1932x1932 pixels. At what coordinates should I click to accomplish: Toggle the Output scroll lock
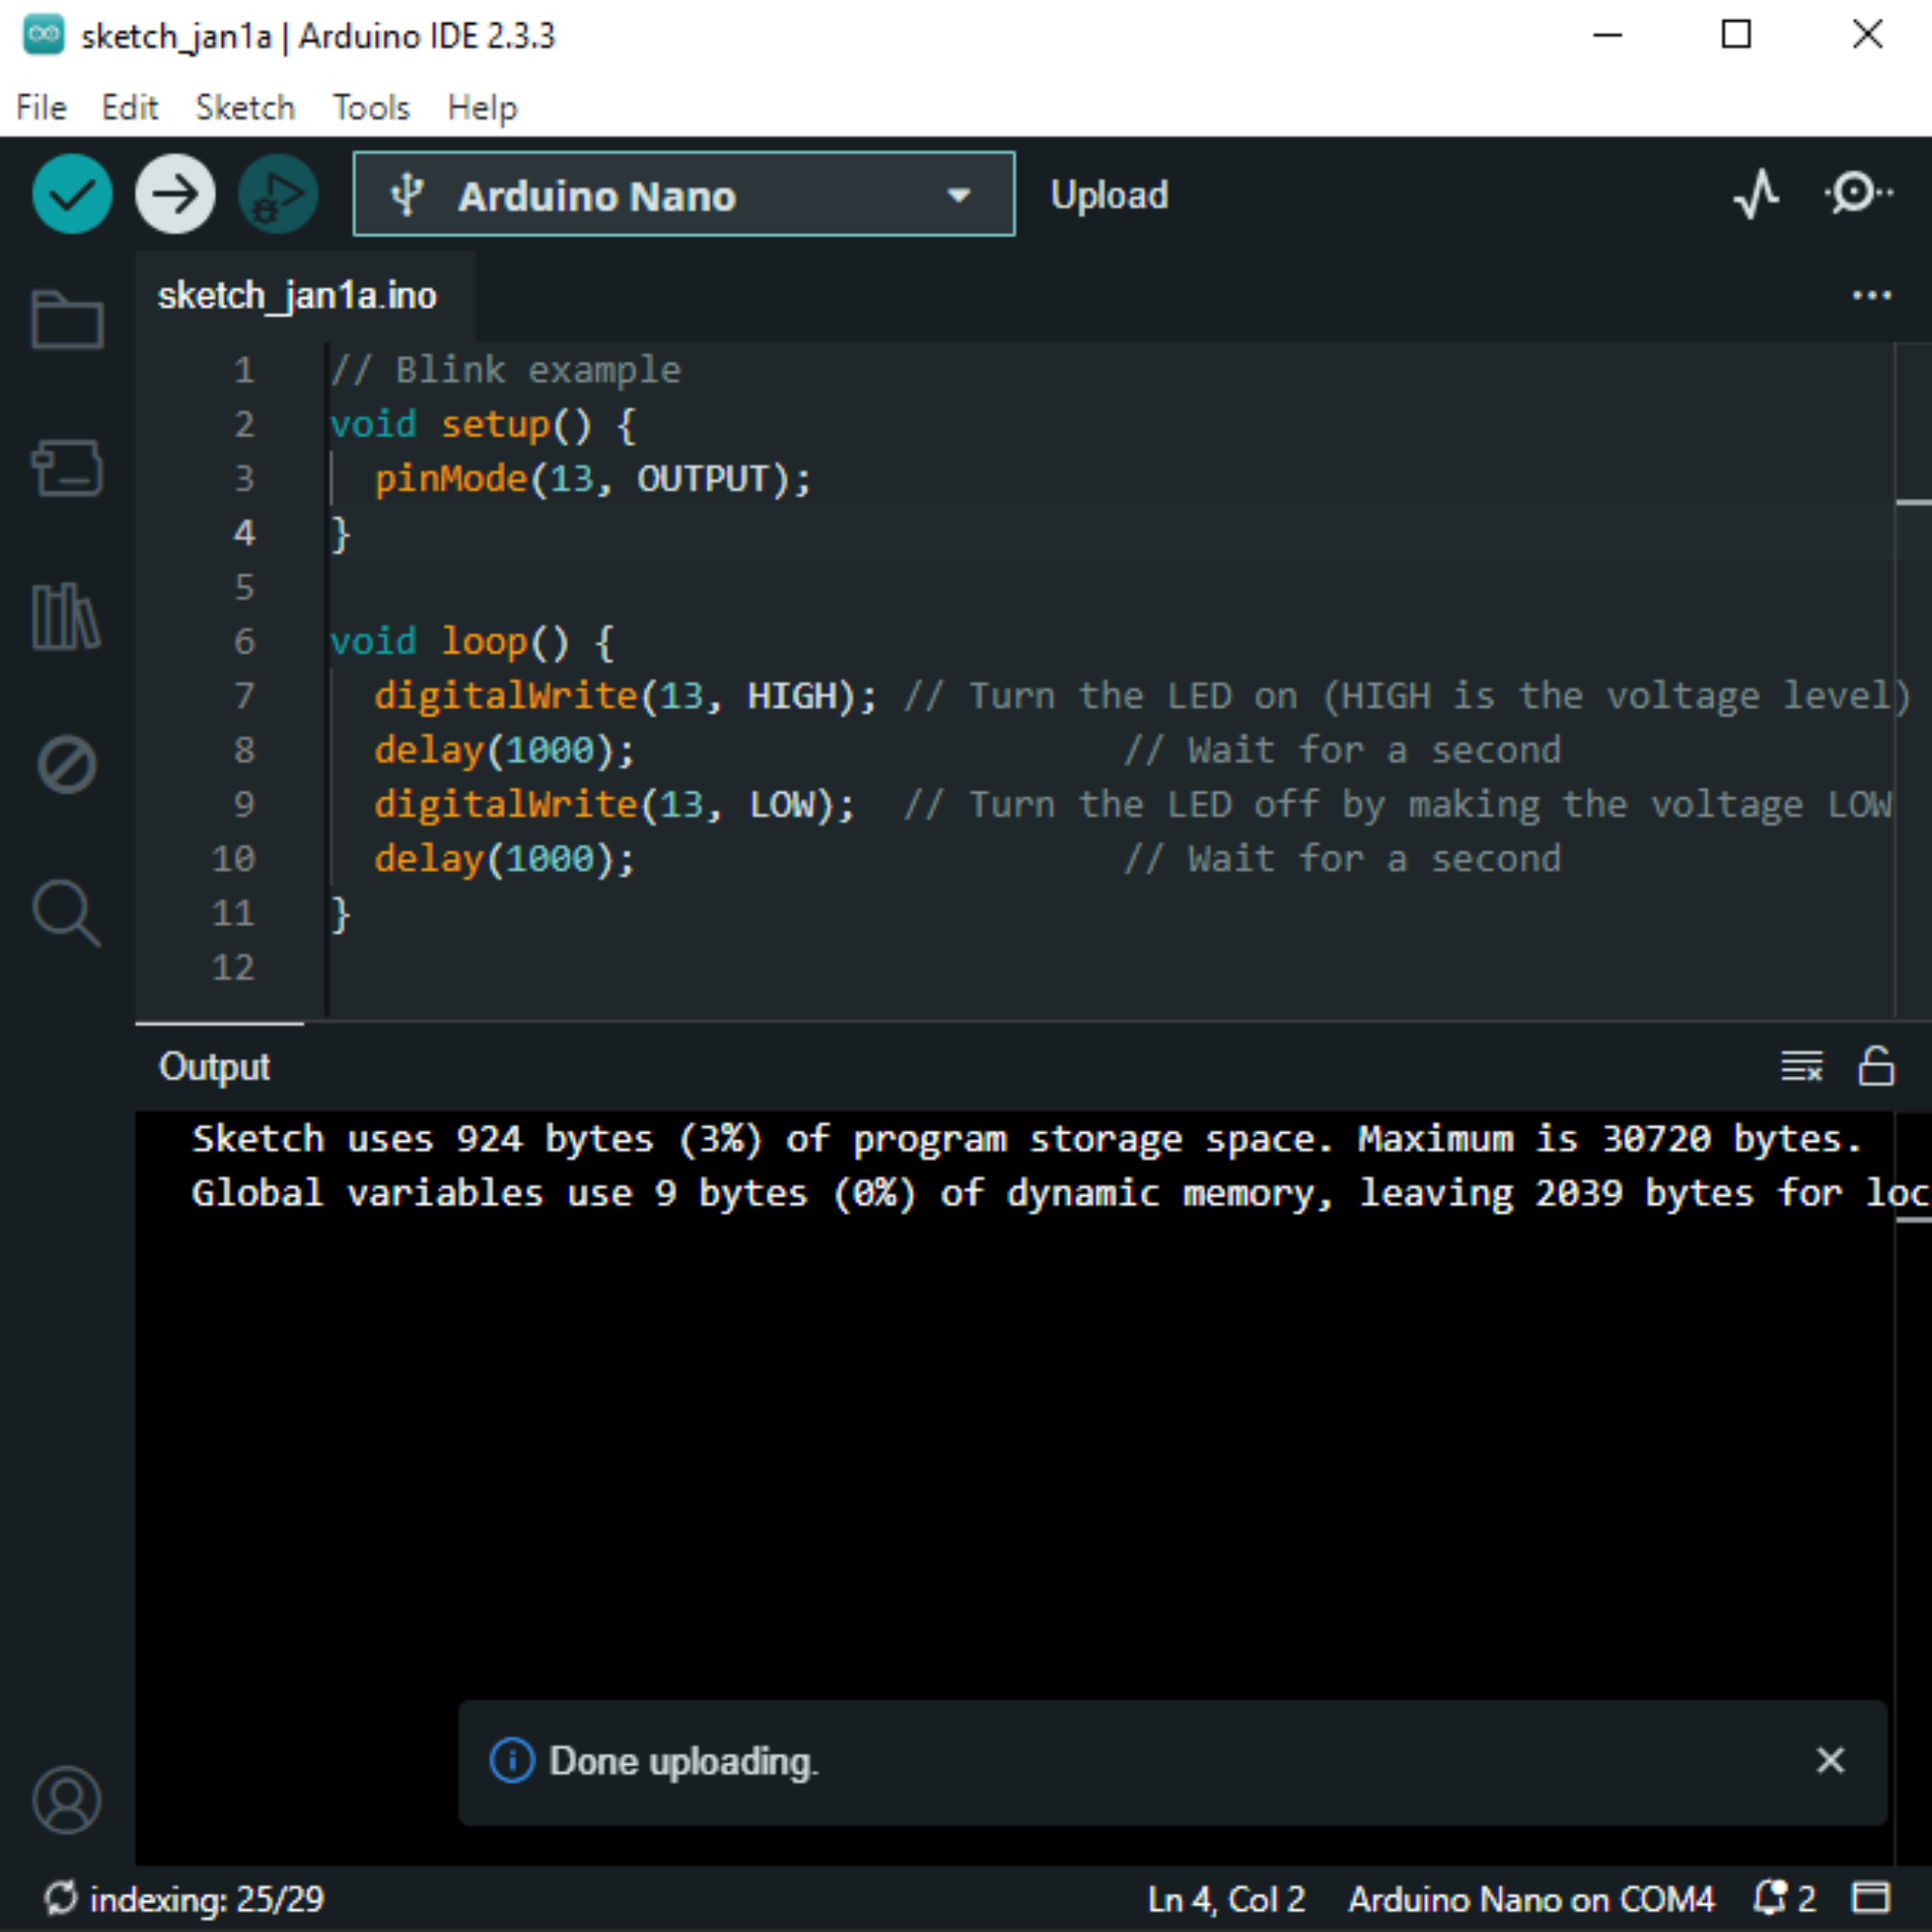[x=1876, y=1066]
